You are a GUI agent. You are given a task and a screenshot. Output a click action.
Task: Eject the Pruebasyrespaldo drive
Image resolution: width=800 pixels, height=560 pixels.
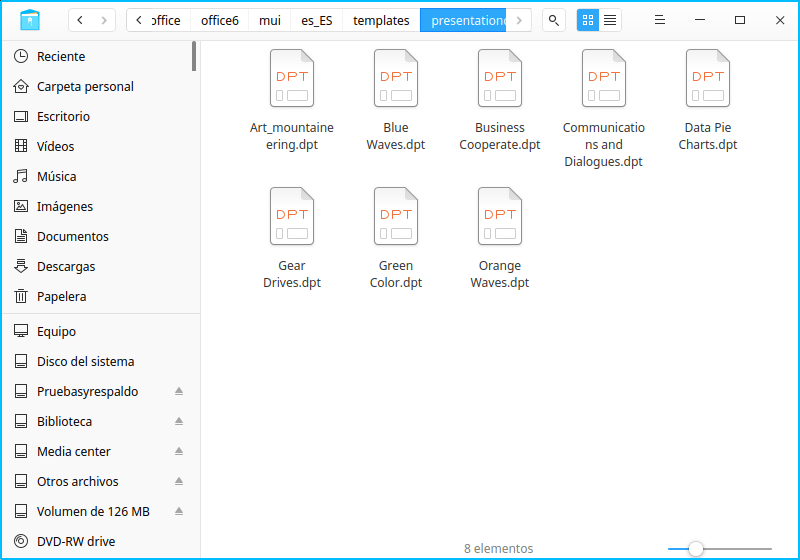pyautogui.click(x=179, y=391)
